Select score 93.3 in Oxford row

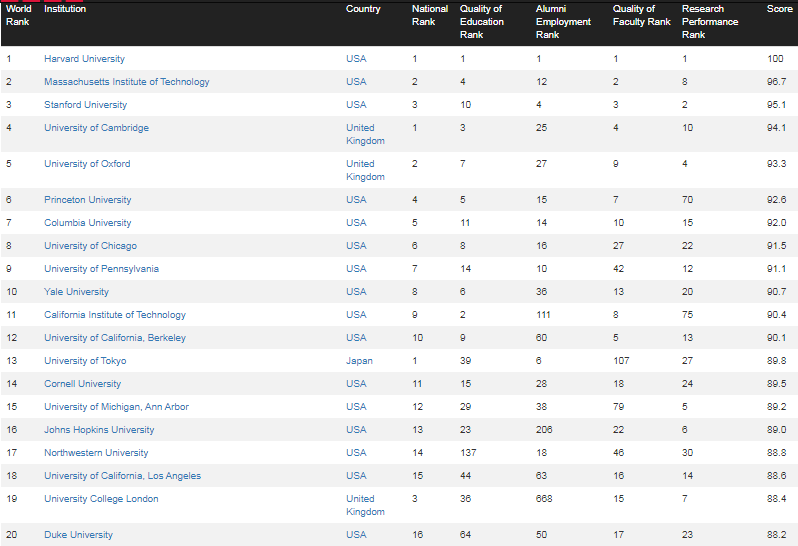point(776,163)
